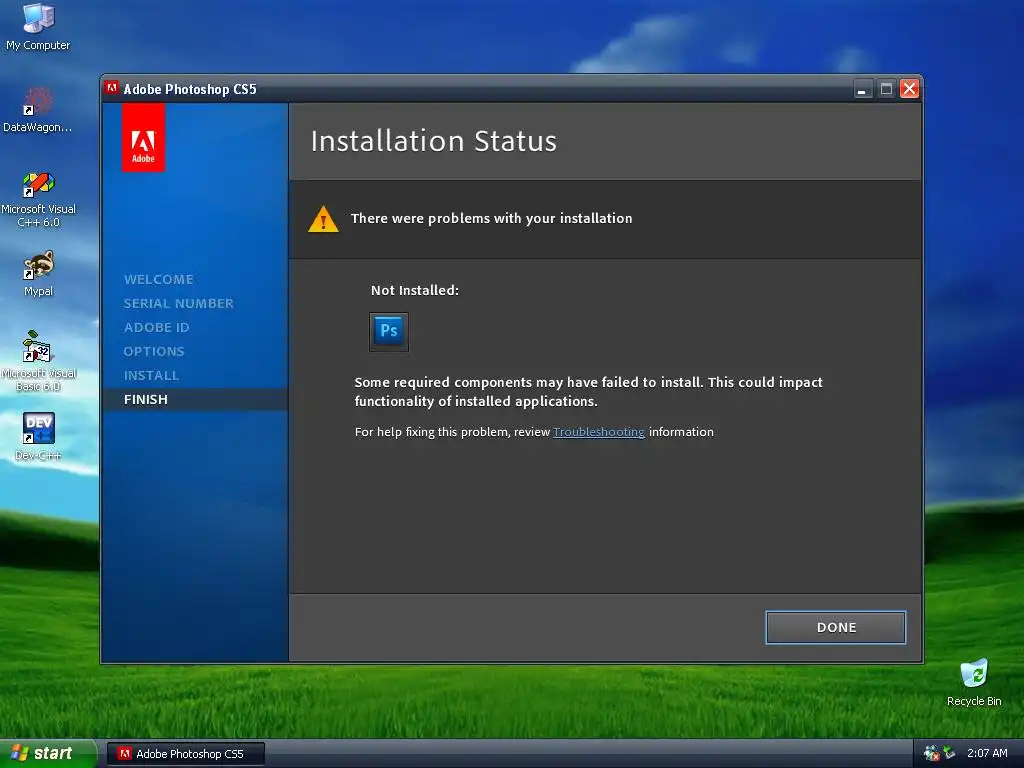Select the OPTIONS step in sidebar
Screen dimensions: 1024x768
coord(154,351)
